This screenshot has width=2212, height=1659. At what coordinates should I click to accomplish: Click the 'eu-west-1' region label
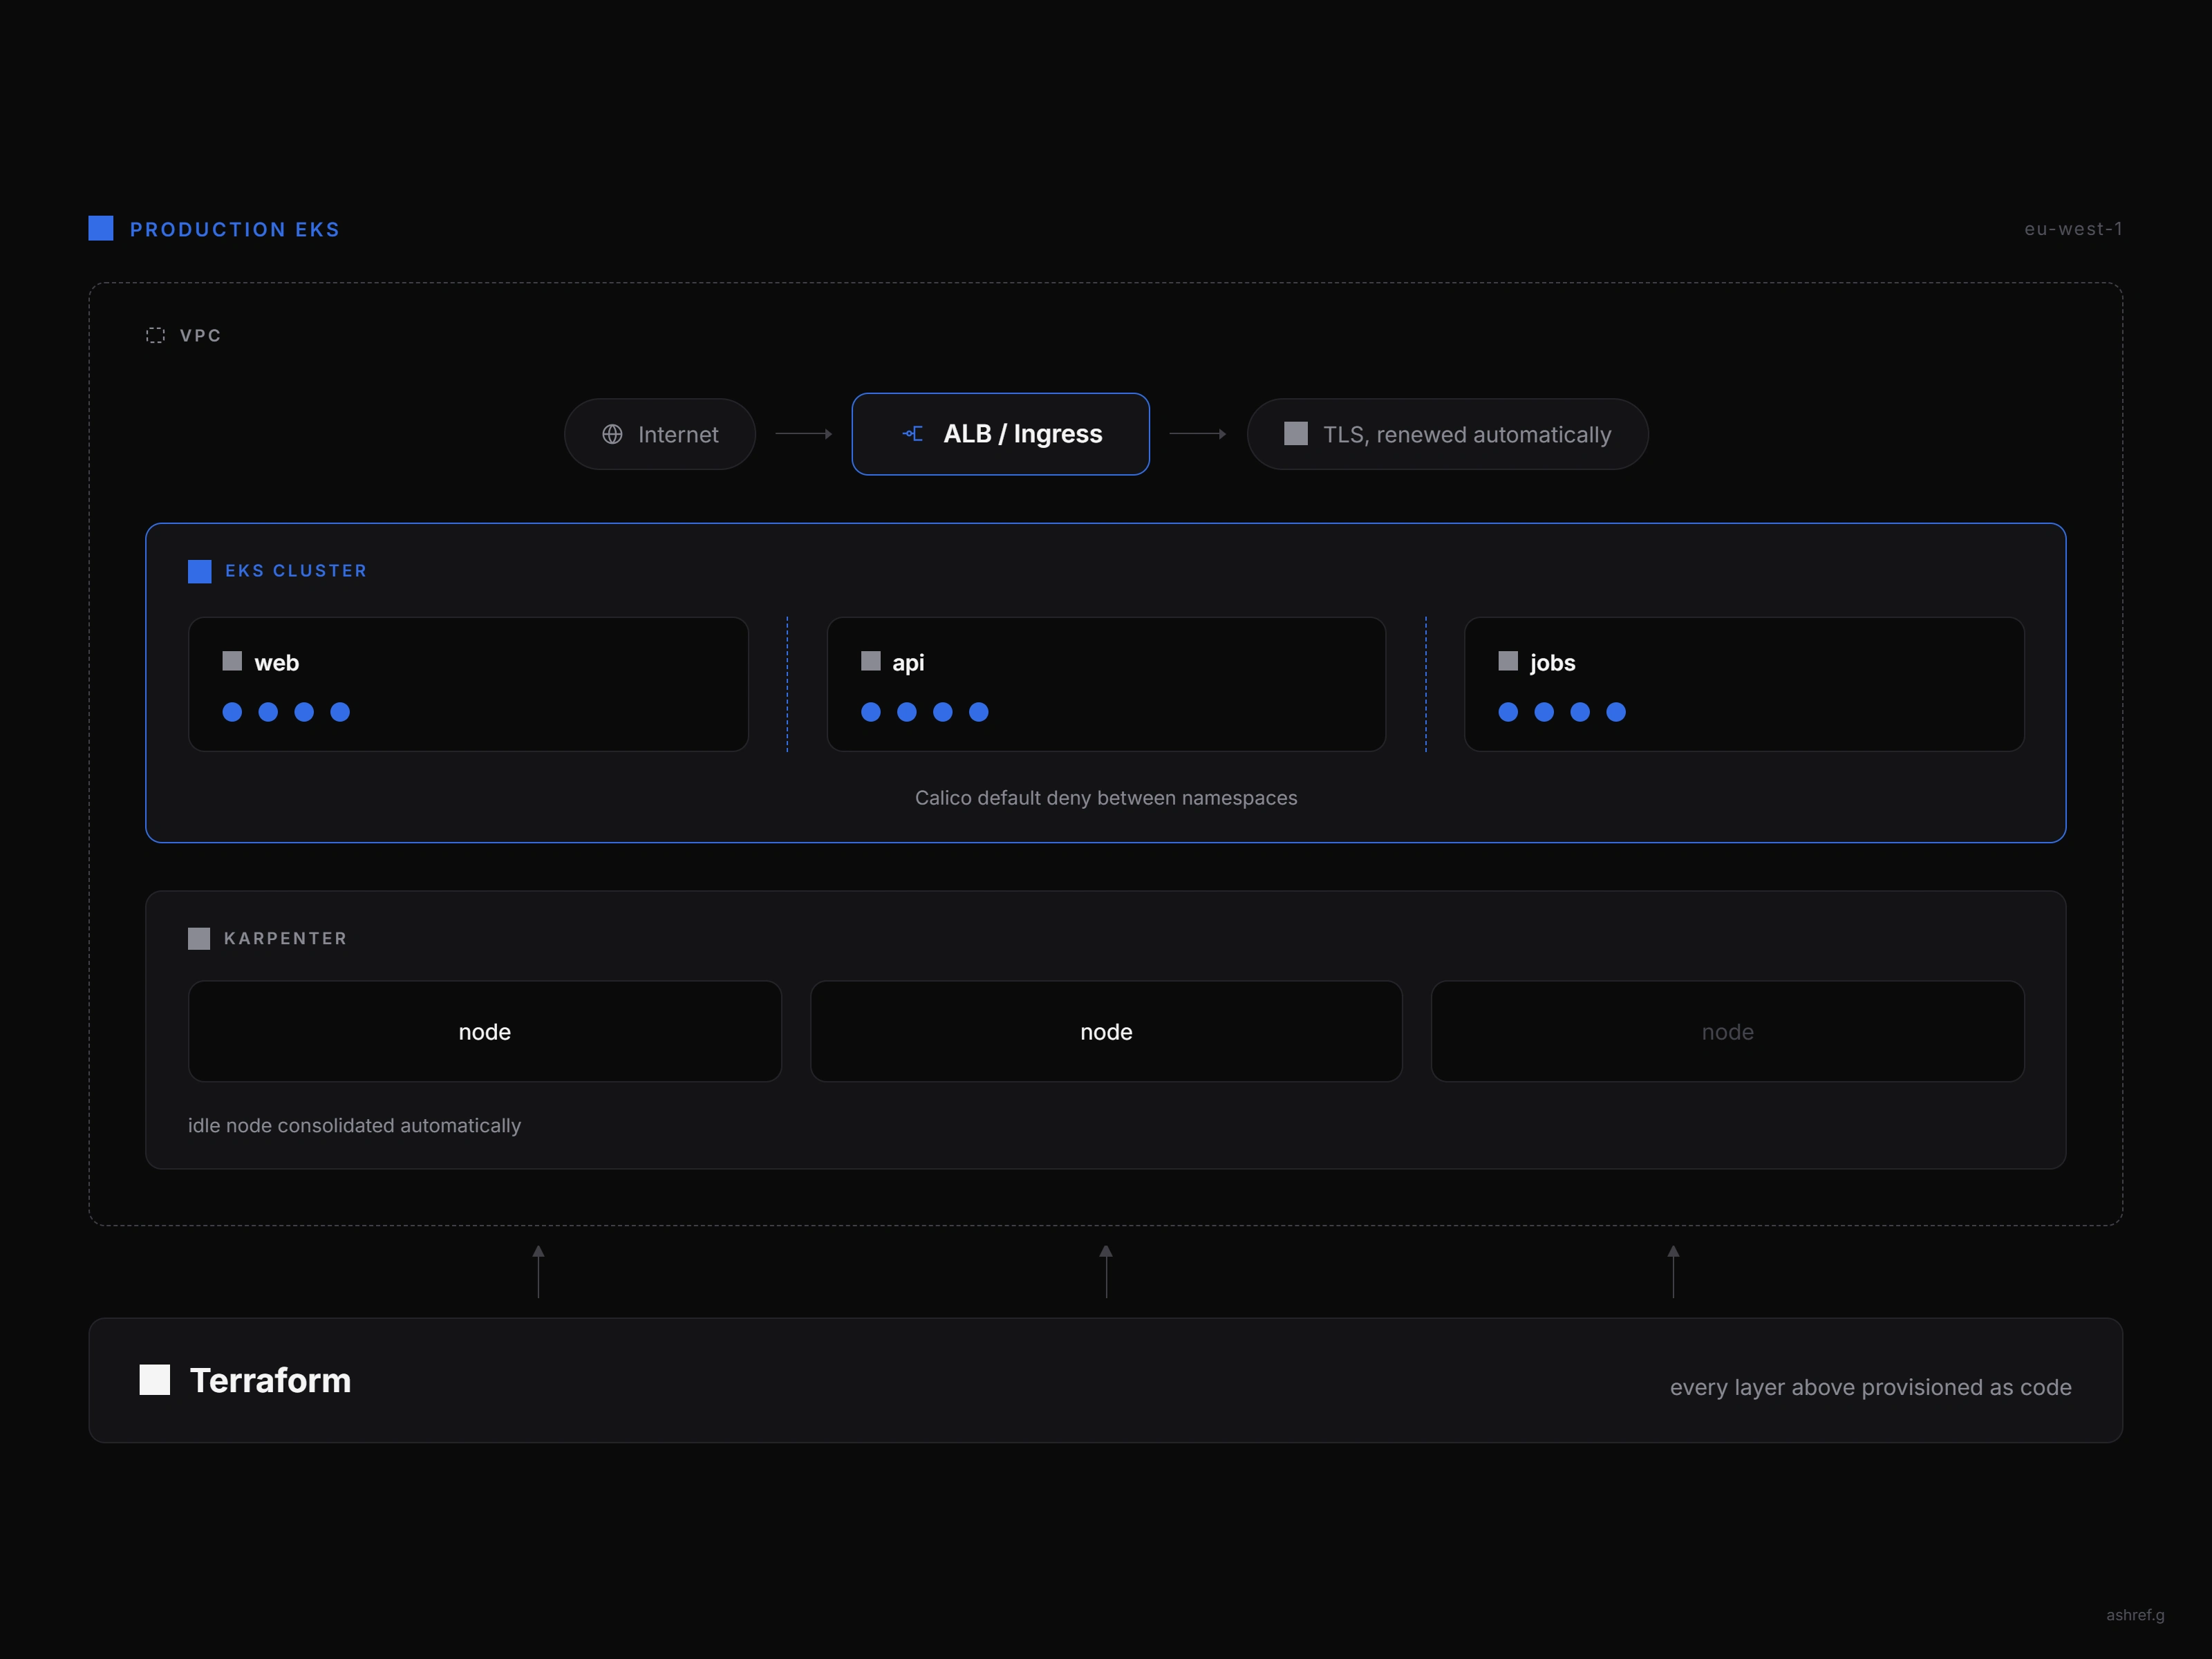pos(2073,229)
